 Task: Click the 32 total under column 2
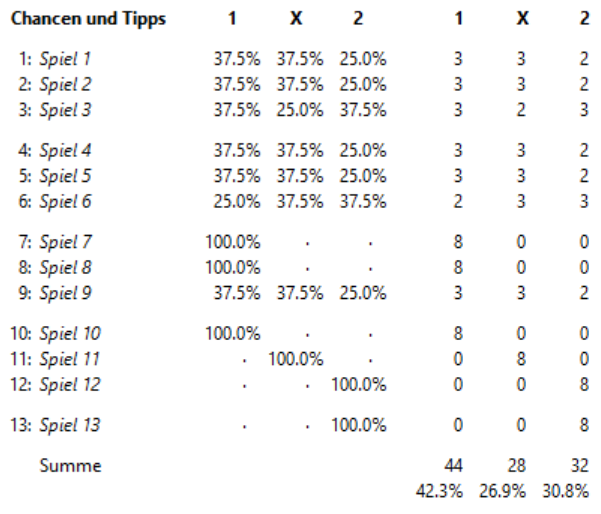click(x=580, y=466)
